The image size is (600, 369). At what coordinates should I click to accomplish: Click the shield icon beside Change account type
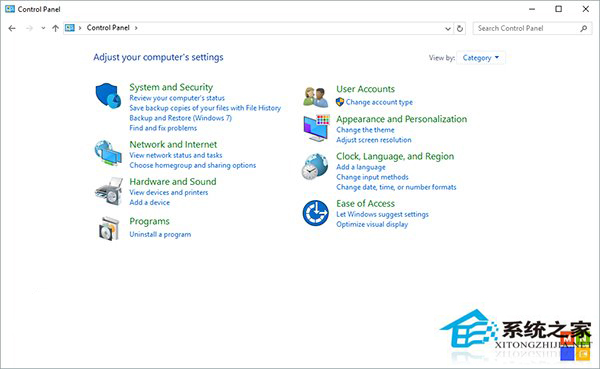pos(340,102)
